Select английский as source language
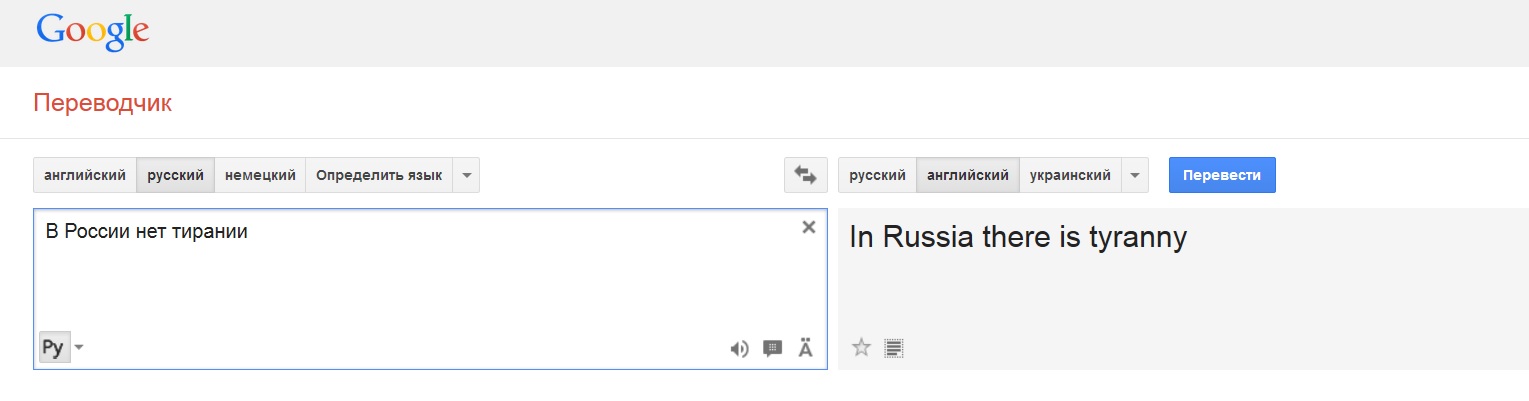Viewport: 1529px width, 401px height. tap(85, 175)
